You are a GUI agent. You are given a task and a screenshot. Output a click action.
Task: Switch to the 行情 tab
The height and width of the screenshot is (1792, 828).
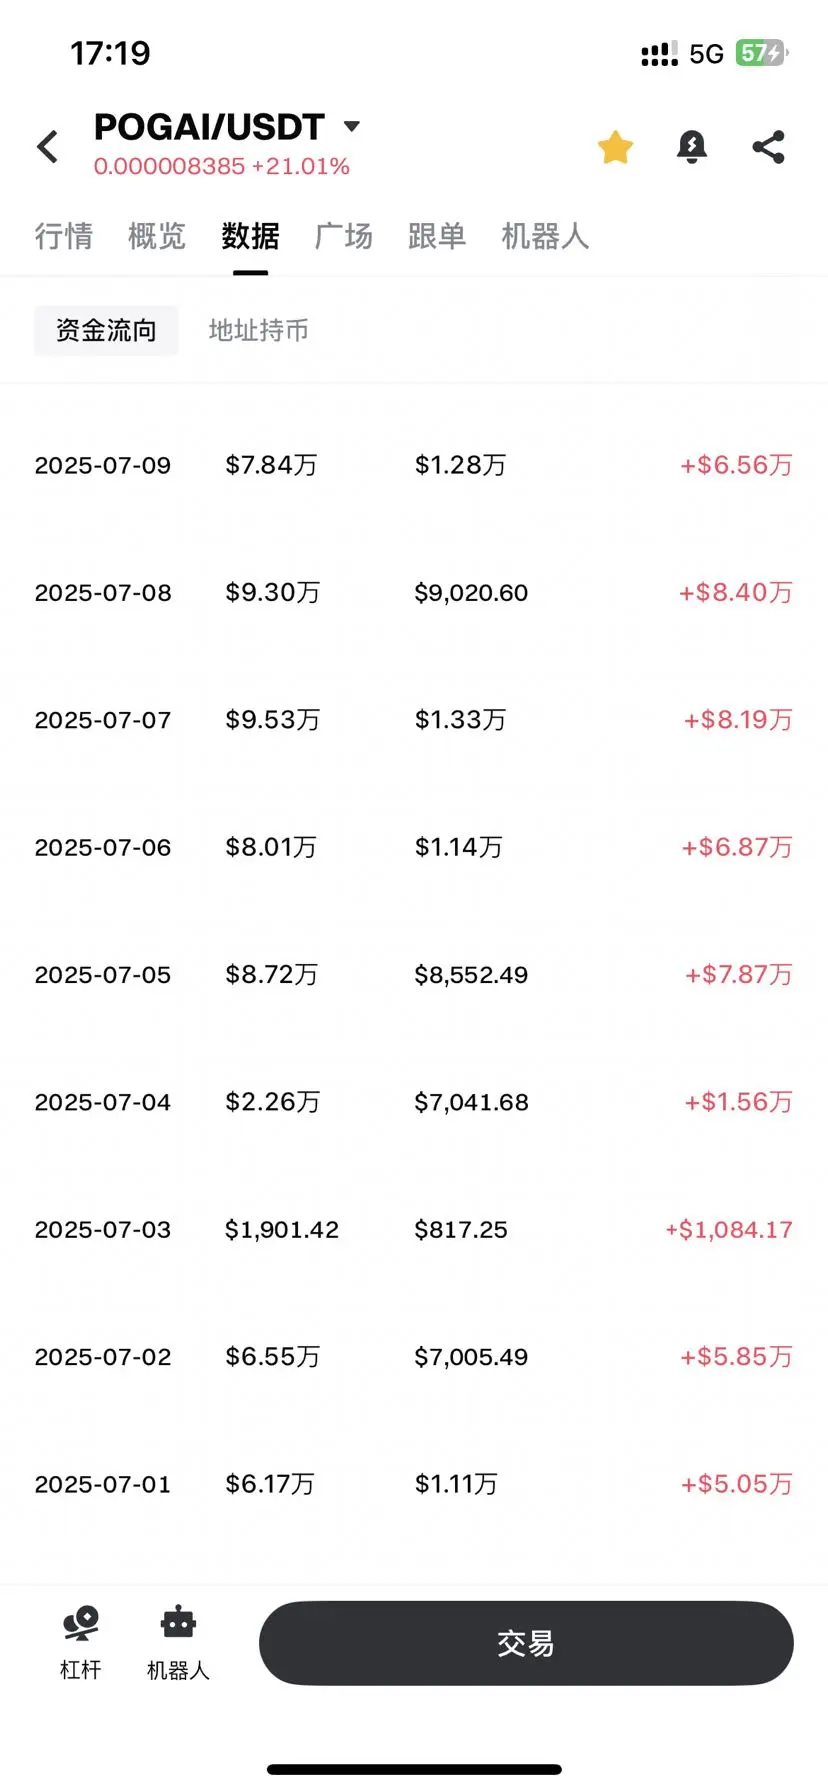64,236
